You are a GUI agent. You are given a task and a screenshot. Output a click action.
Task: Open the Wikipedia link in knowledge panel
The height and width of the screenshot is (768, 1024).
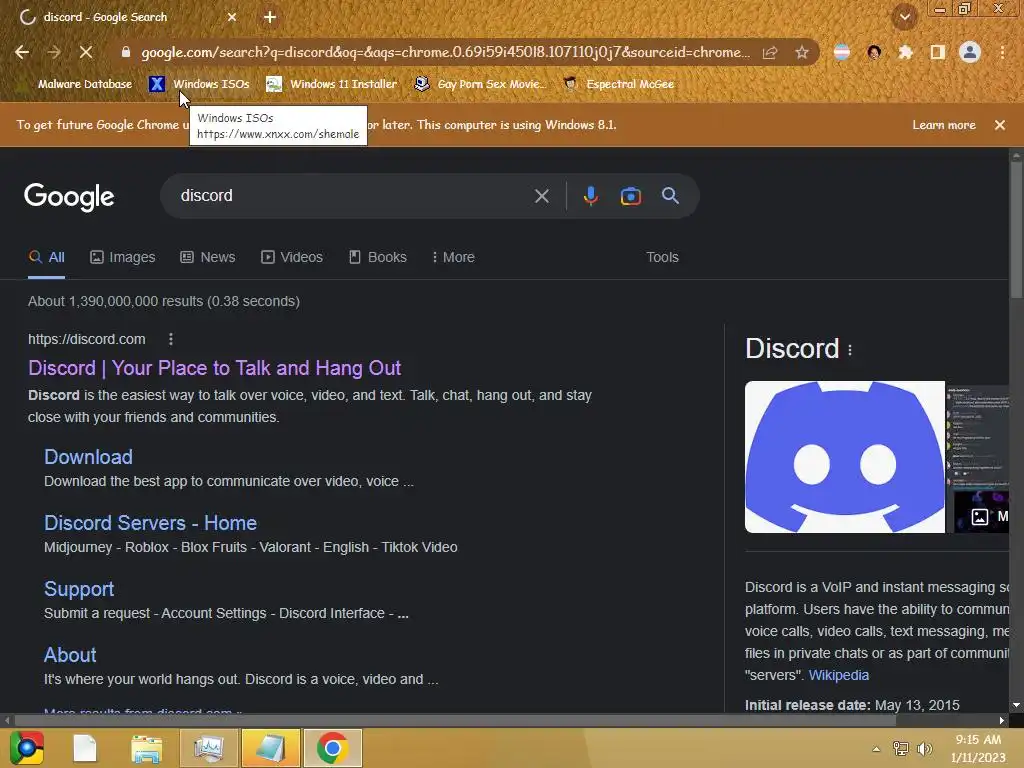pyautogui.click(x=839, y=675)
